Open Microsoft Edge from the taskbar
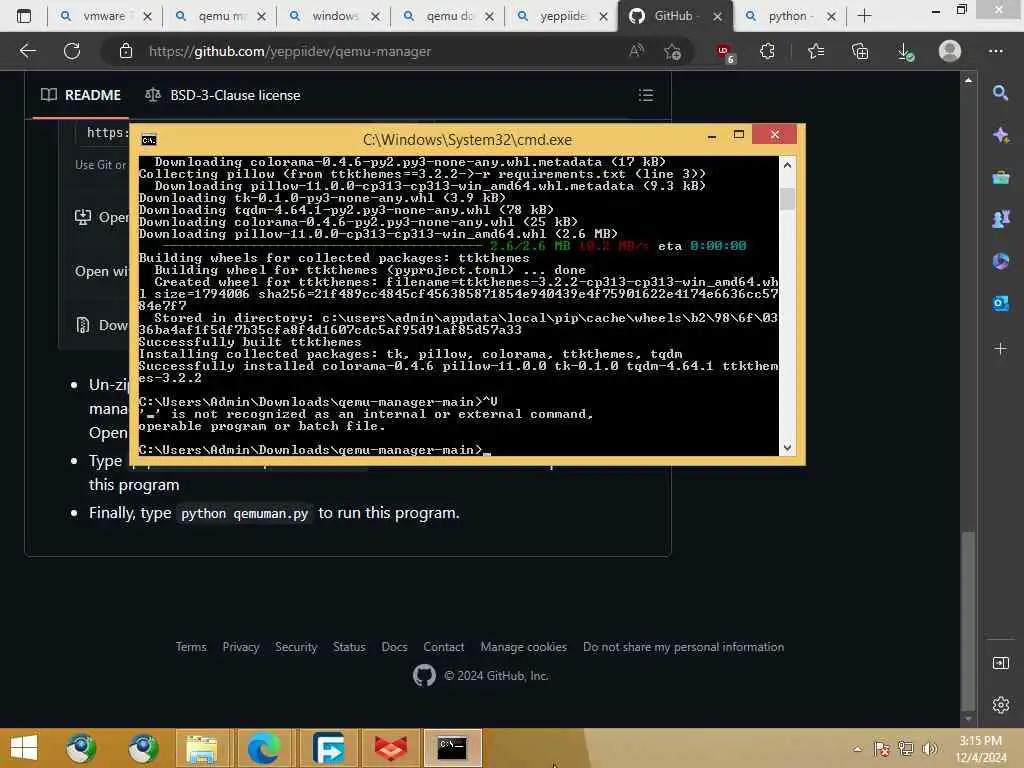 point(264,748)
